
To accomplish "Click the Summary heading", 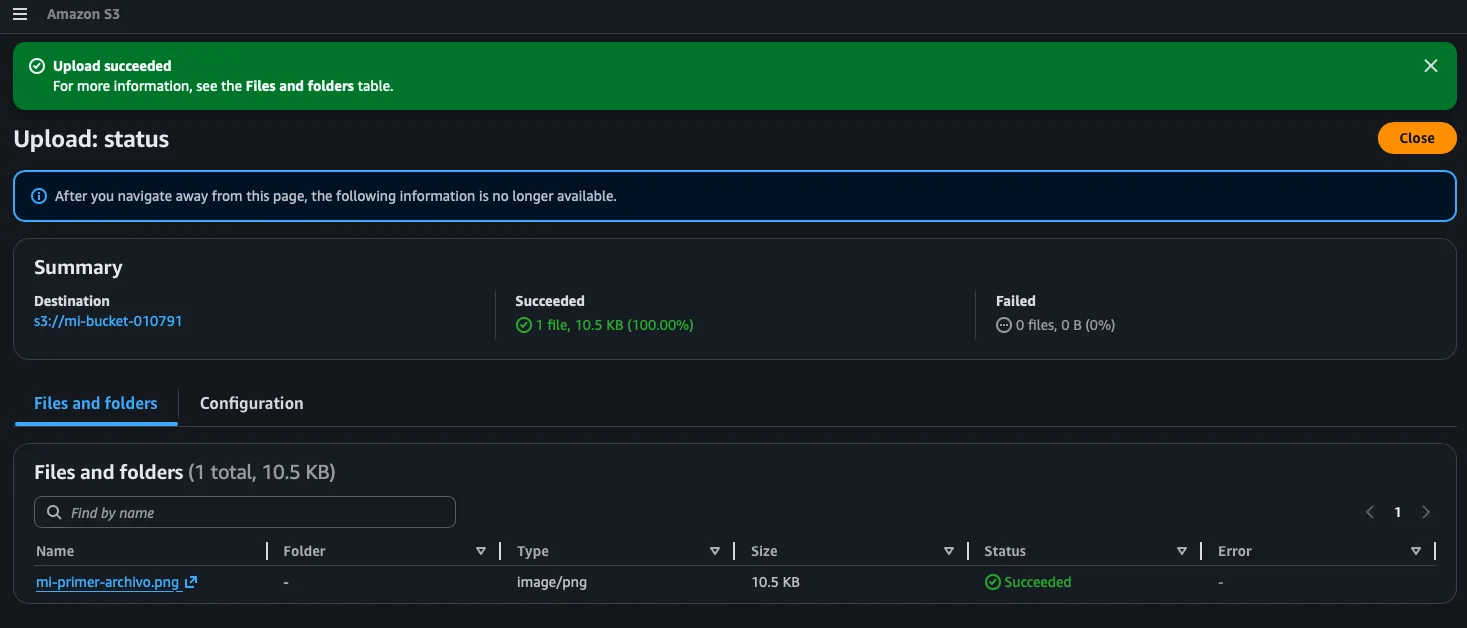I will (78, 267).
